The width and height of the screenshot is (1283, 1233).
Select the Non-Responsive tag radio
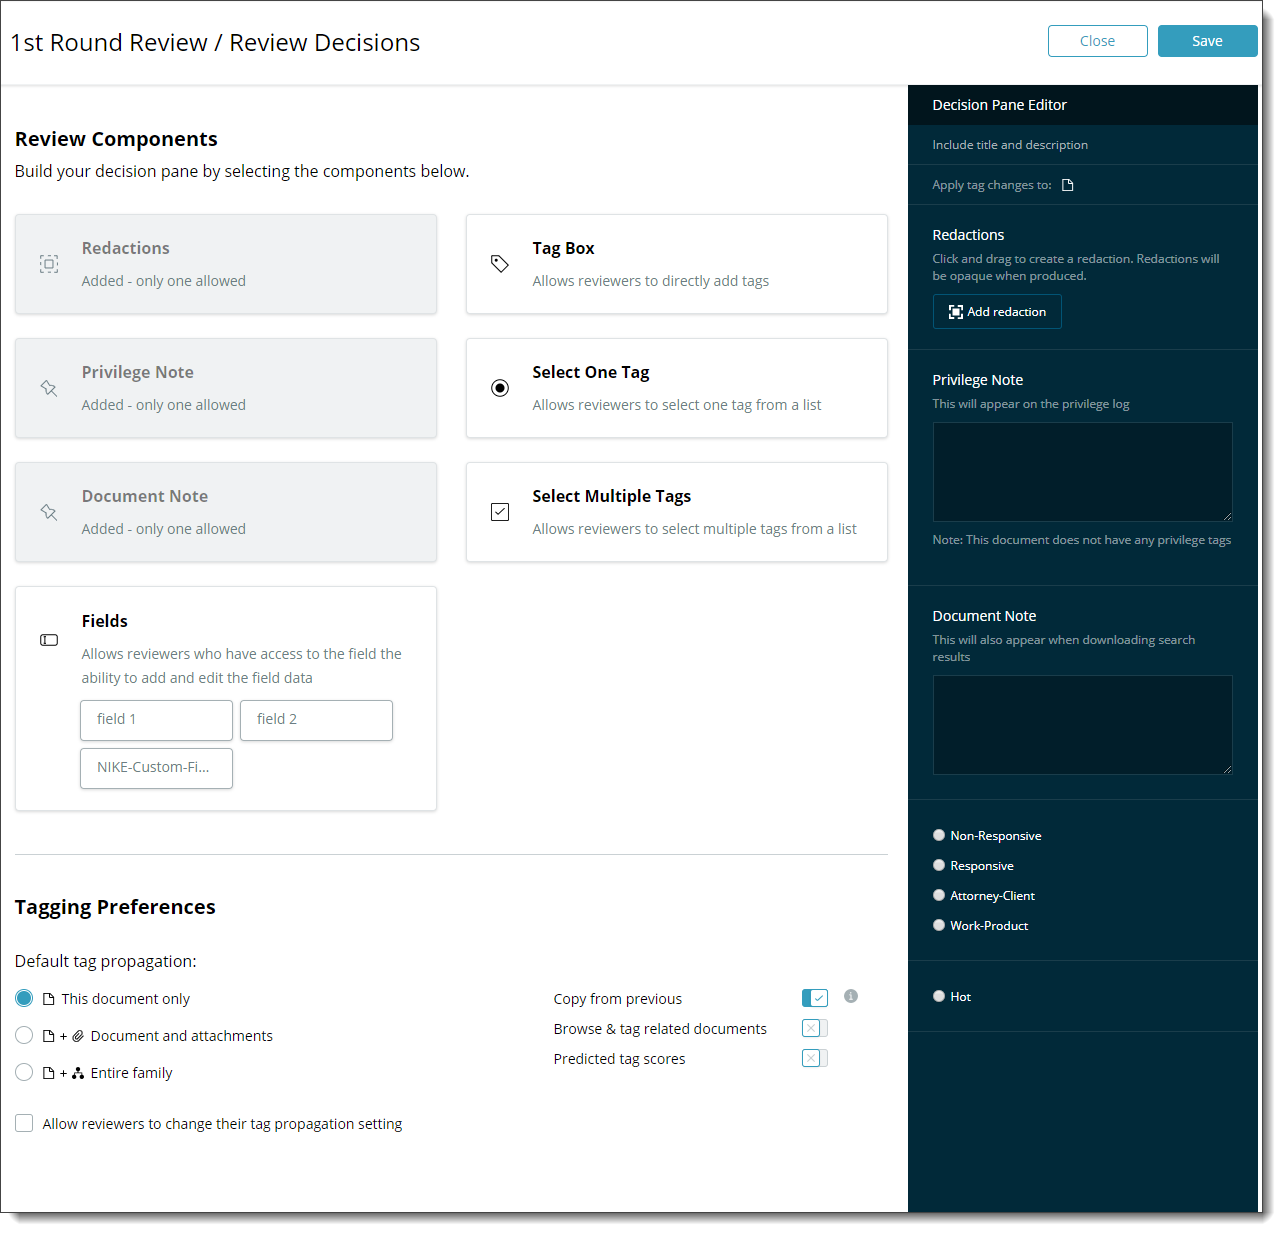click(939, 835)
